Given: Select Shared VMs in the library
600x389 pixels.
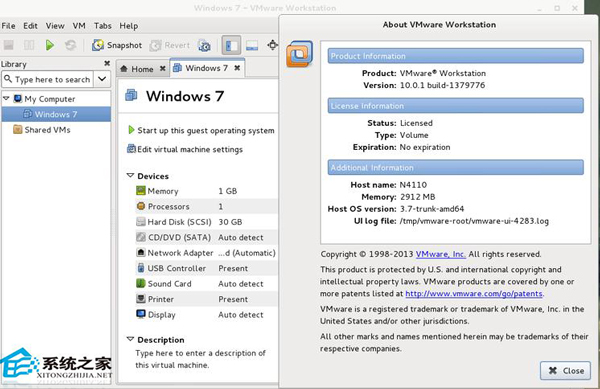Looking at the screenshot, I should (x=47, y=130).
